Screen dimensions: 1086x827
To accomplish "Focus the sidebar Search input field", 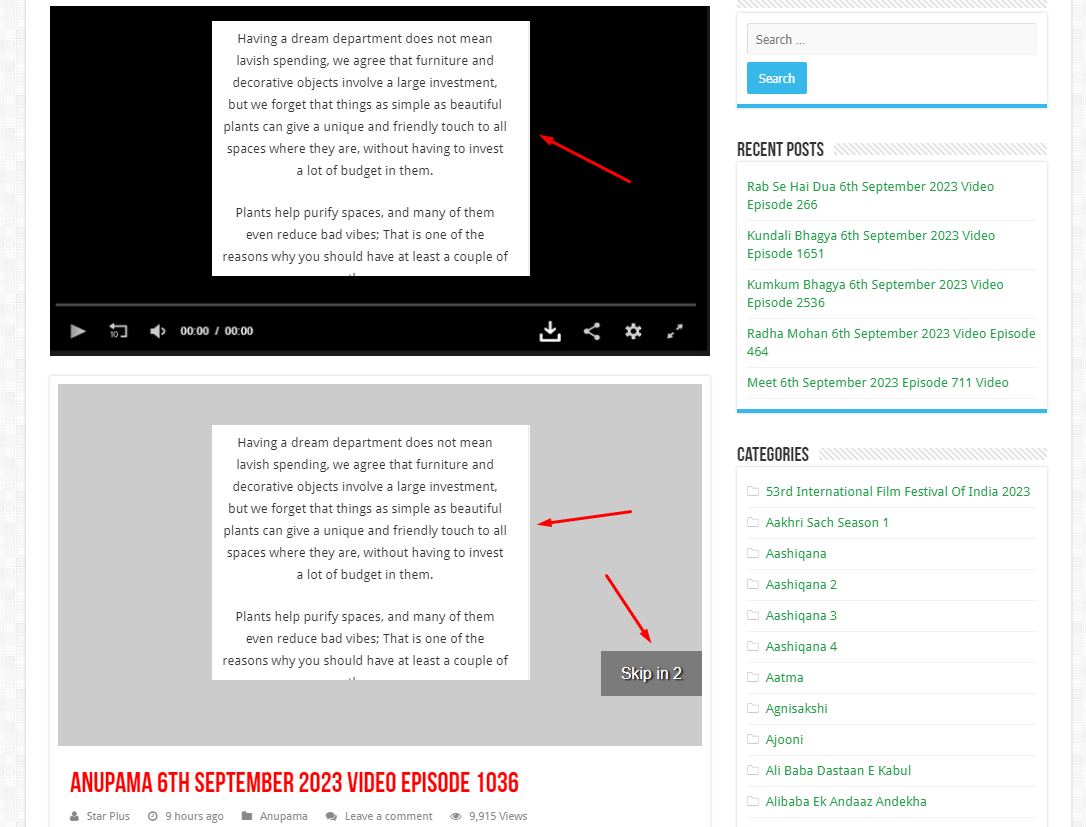I will (891, 40).
